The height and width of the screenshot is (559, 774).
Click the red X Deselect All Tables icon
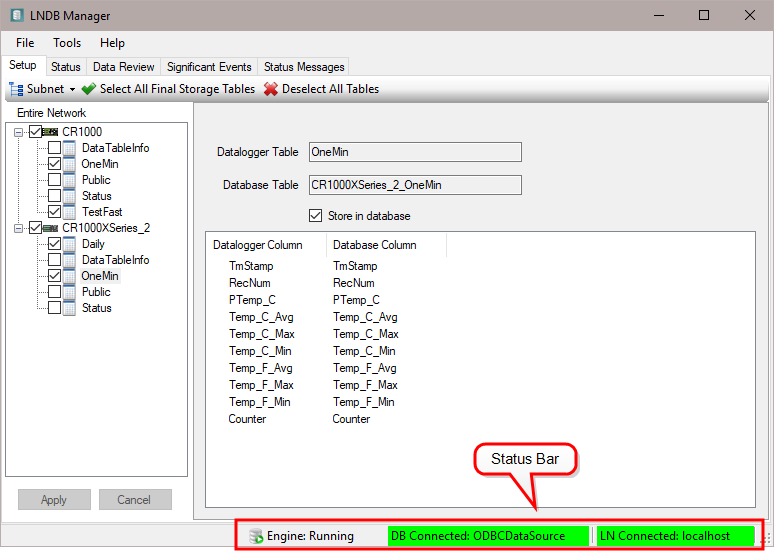click(271, 89)
